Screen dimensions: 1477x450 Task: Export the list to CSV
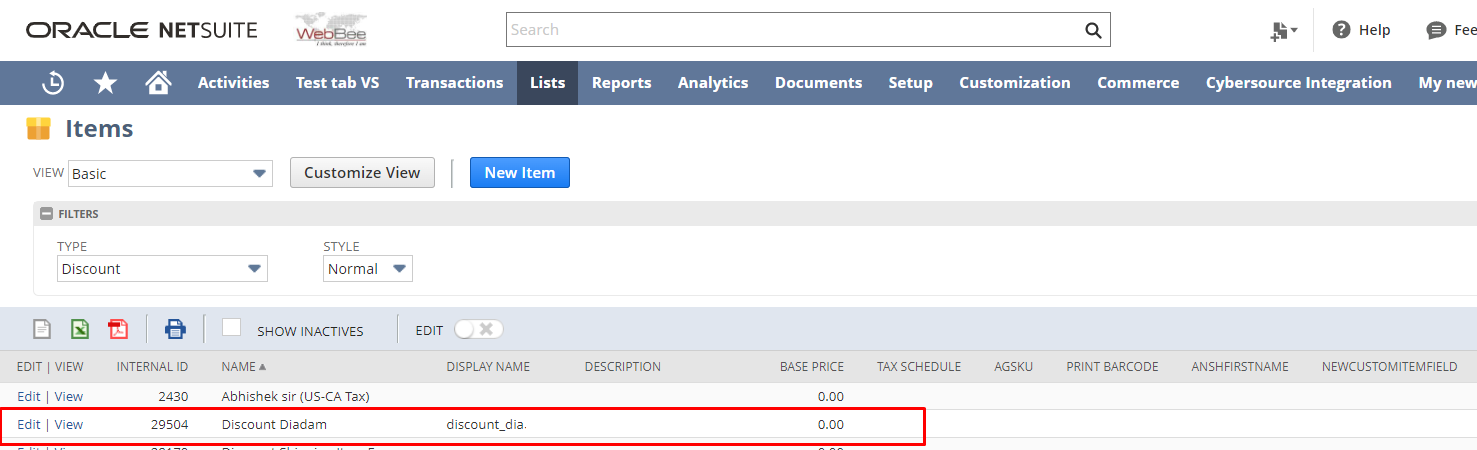42,329
